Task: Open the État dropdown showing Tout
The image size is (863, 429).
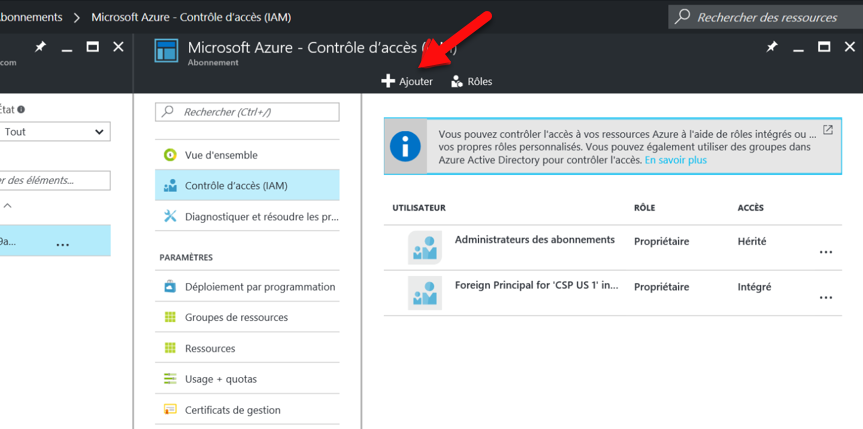Action: click(54, 132)
